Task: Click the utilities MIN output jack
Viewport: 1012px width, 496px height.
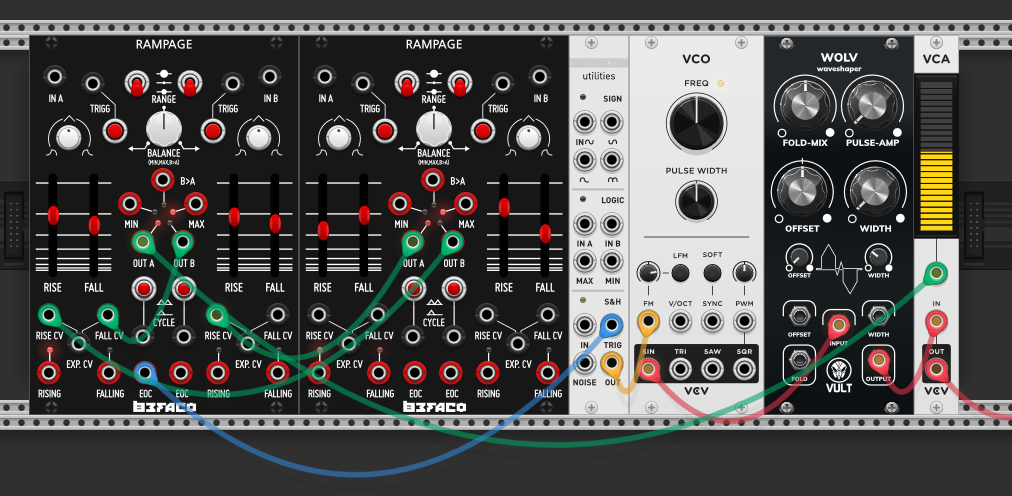Action: click(612, 261)
